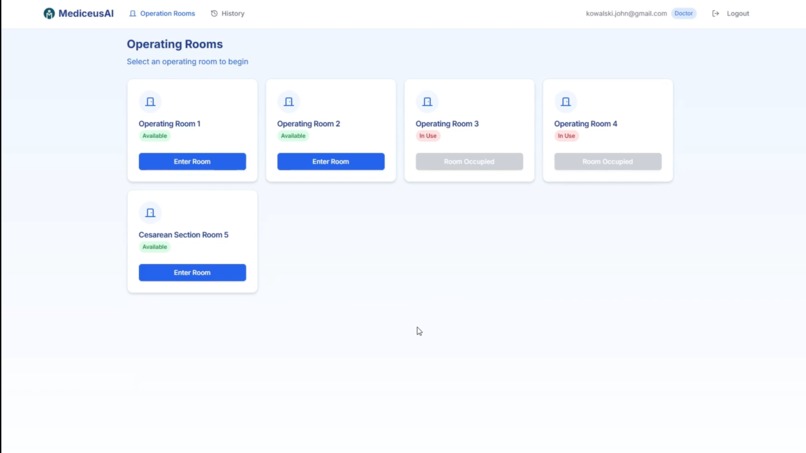Click the Available badge of Cesarean Section Room 5
Viewport: 806px width, 453px height.
coord(155,247)
